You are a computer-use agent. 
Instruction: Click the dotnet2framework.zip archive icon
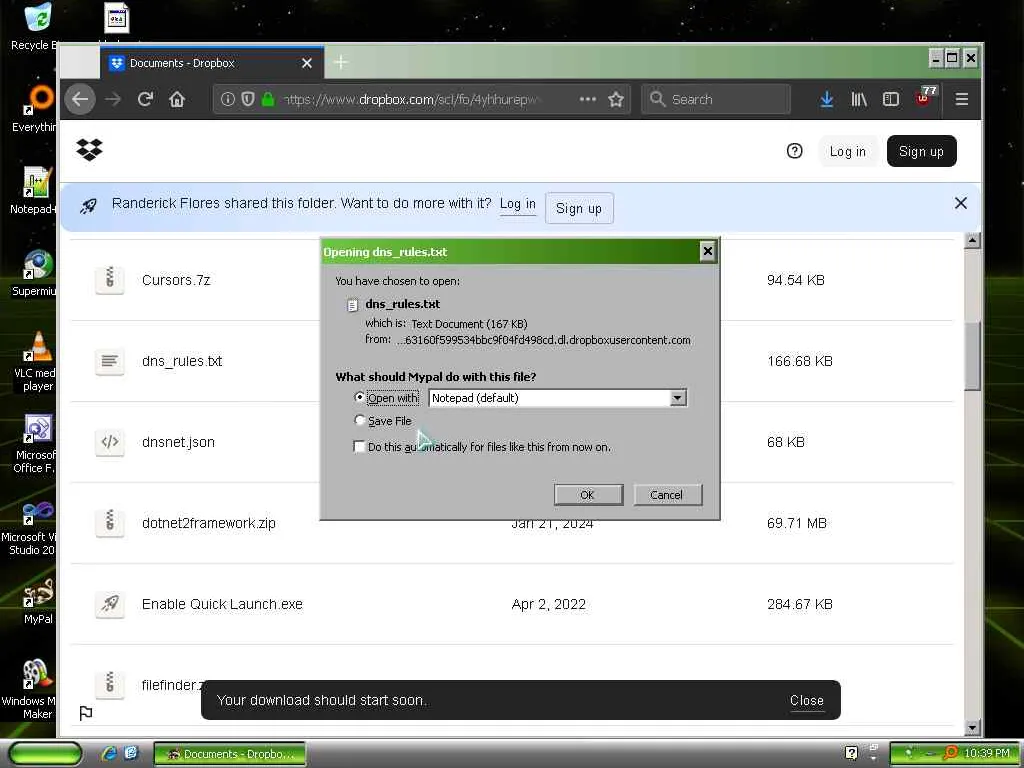click(x=110, y=522)
